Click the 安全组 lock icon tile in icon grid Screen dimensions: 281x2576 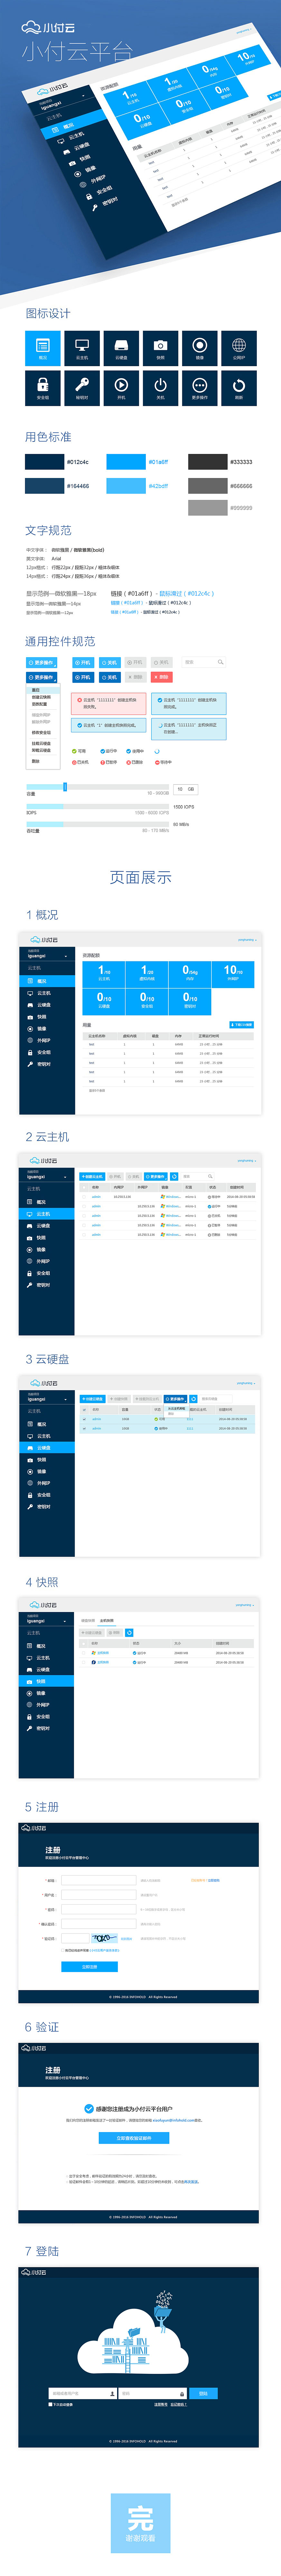click(43, 388)
